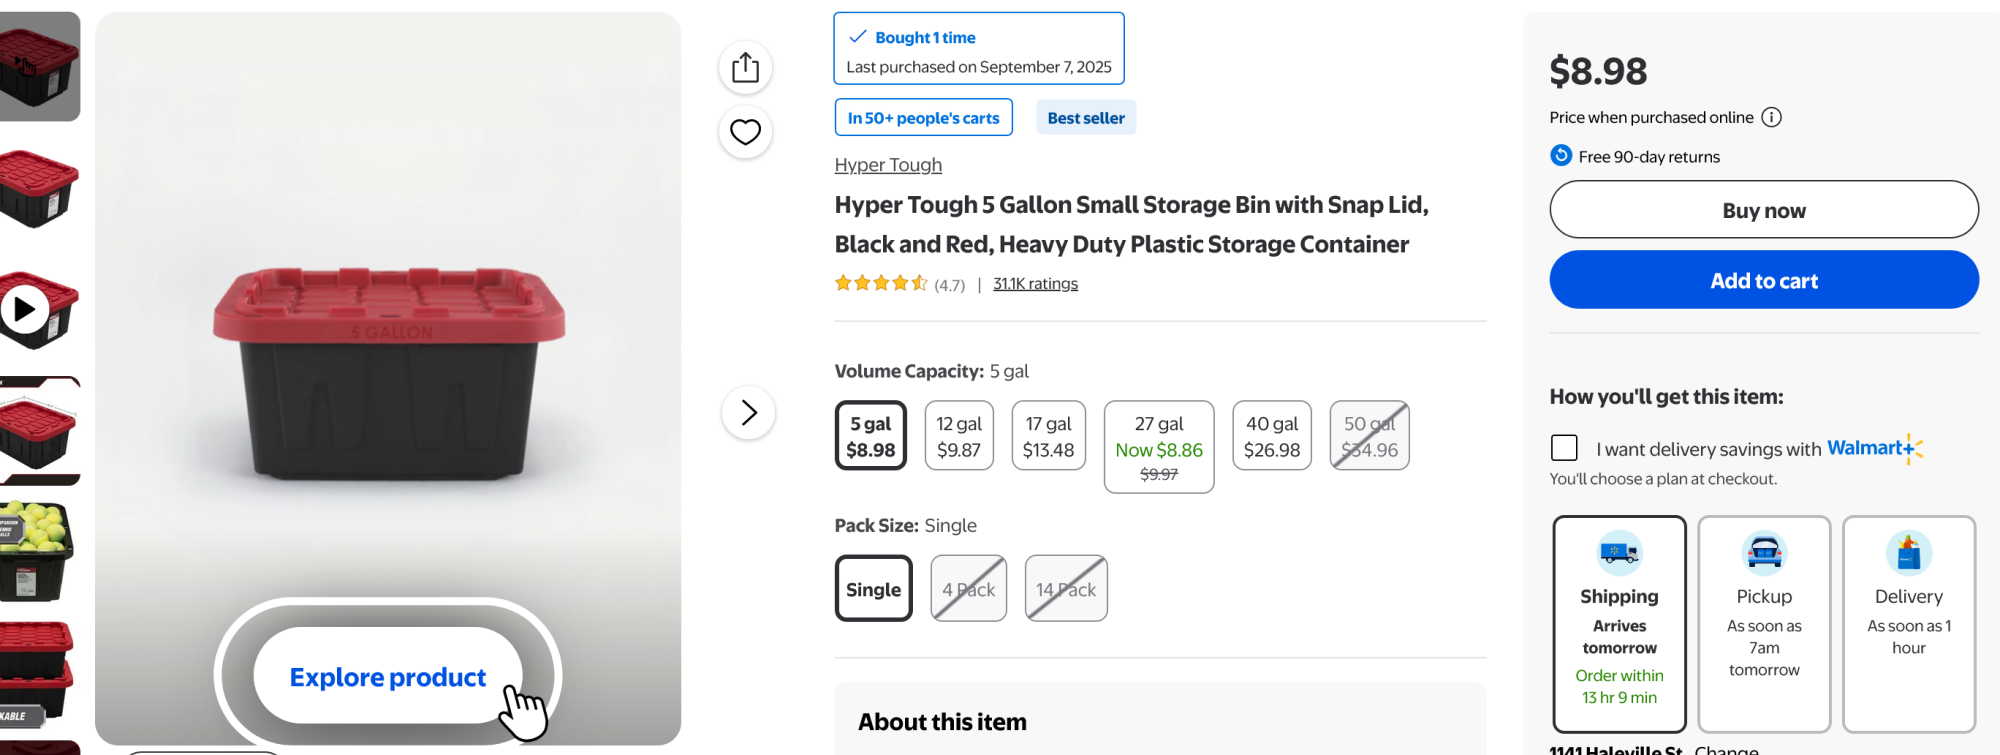The image size is (2000, 755).
Task: Select the 12 gal capacity option
Action: click(959, 436)
